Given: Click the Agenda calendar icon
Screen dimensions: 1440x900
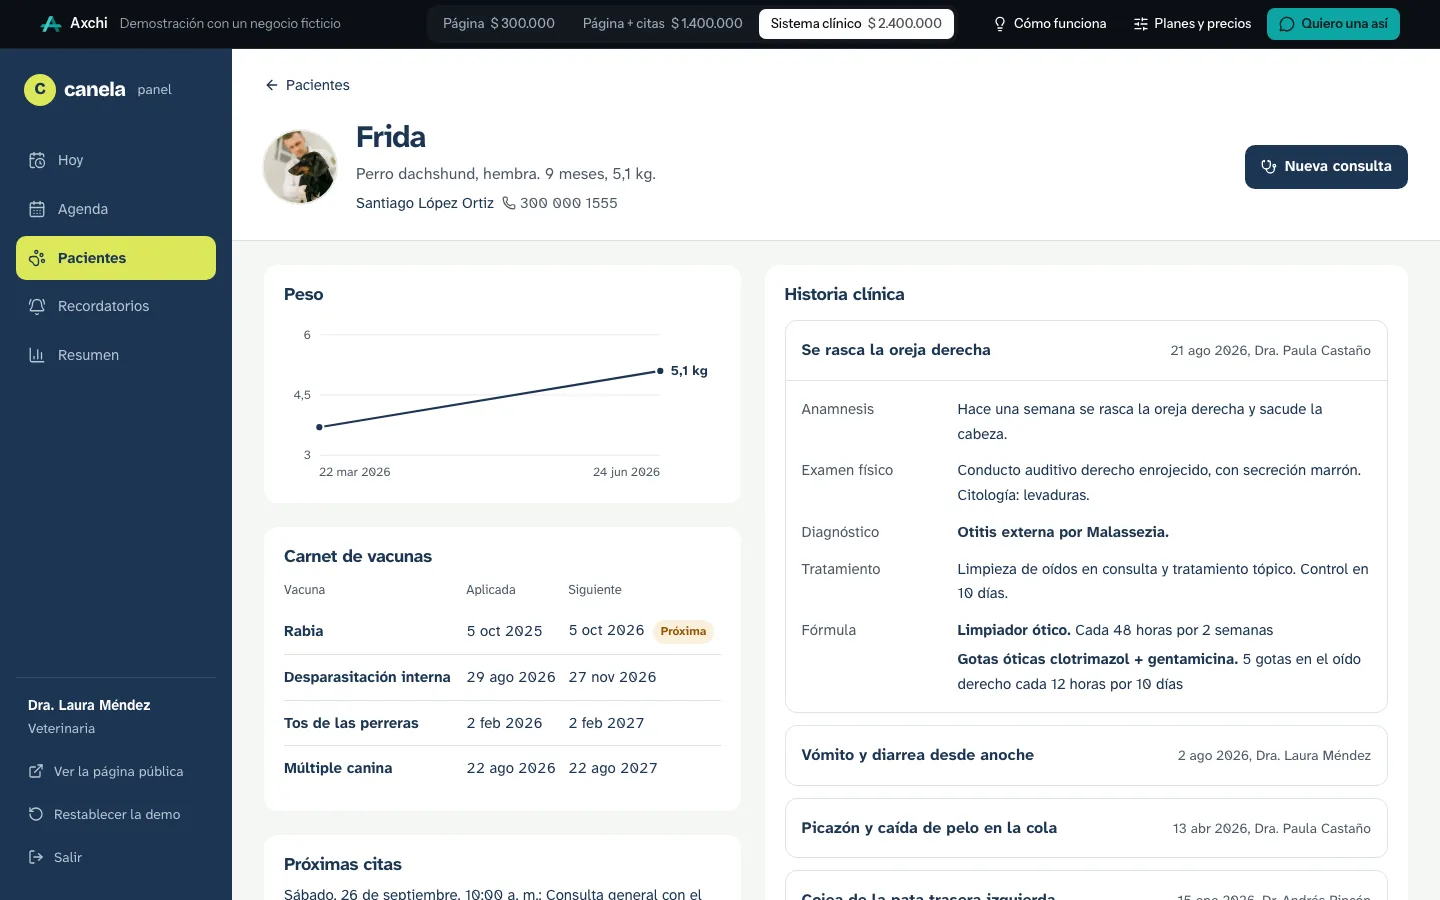Looking at the screenshot, I should [x=37, y=209].
